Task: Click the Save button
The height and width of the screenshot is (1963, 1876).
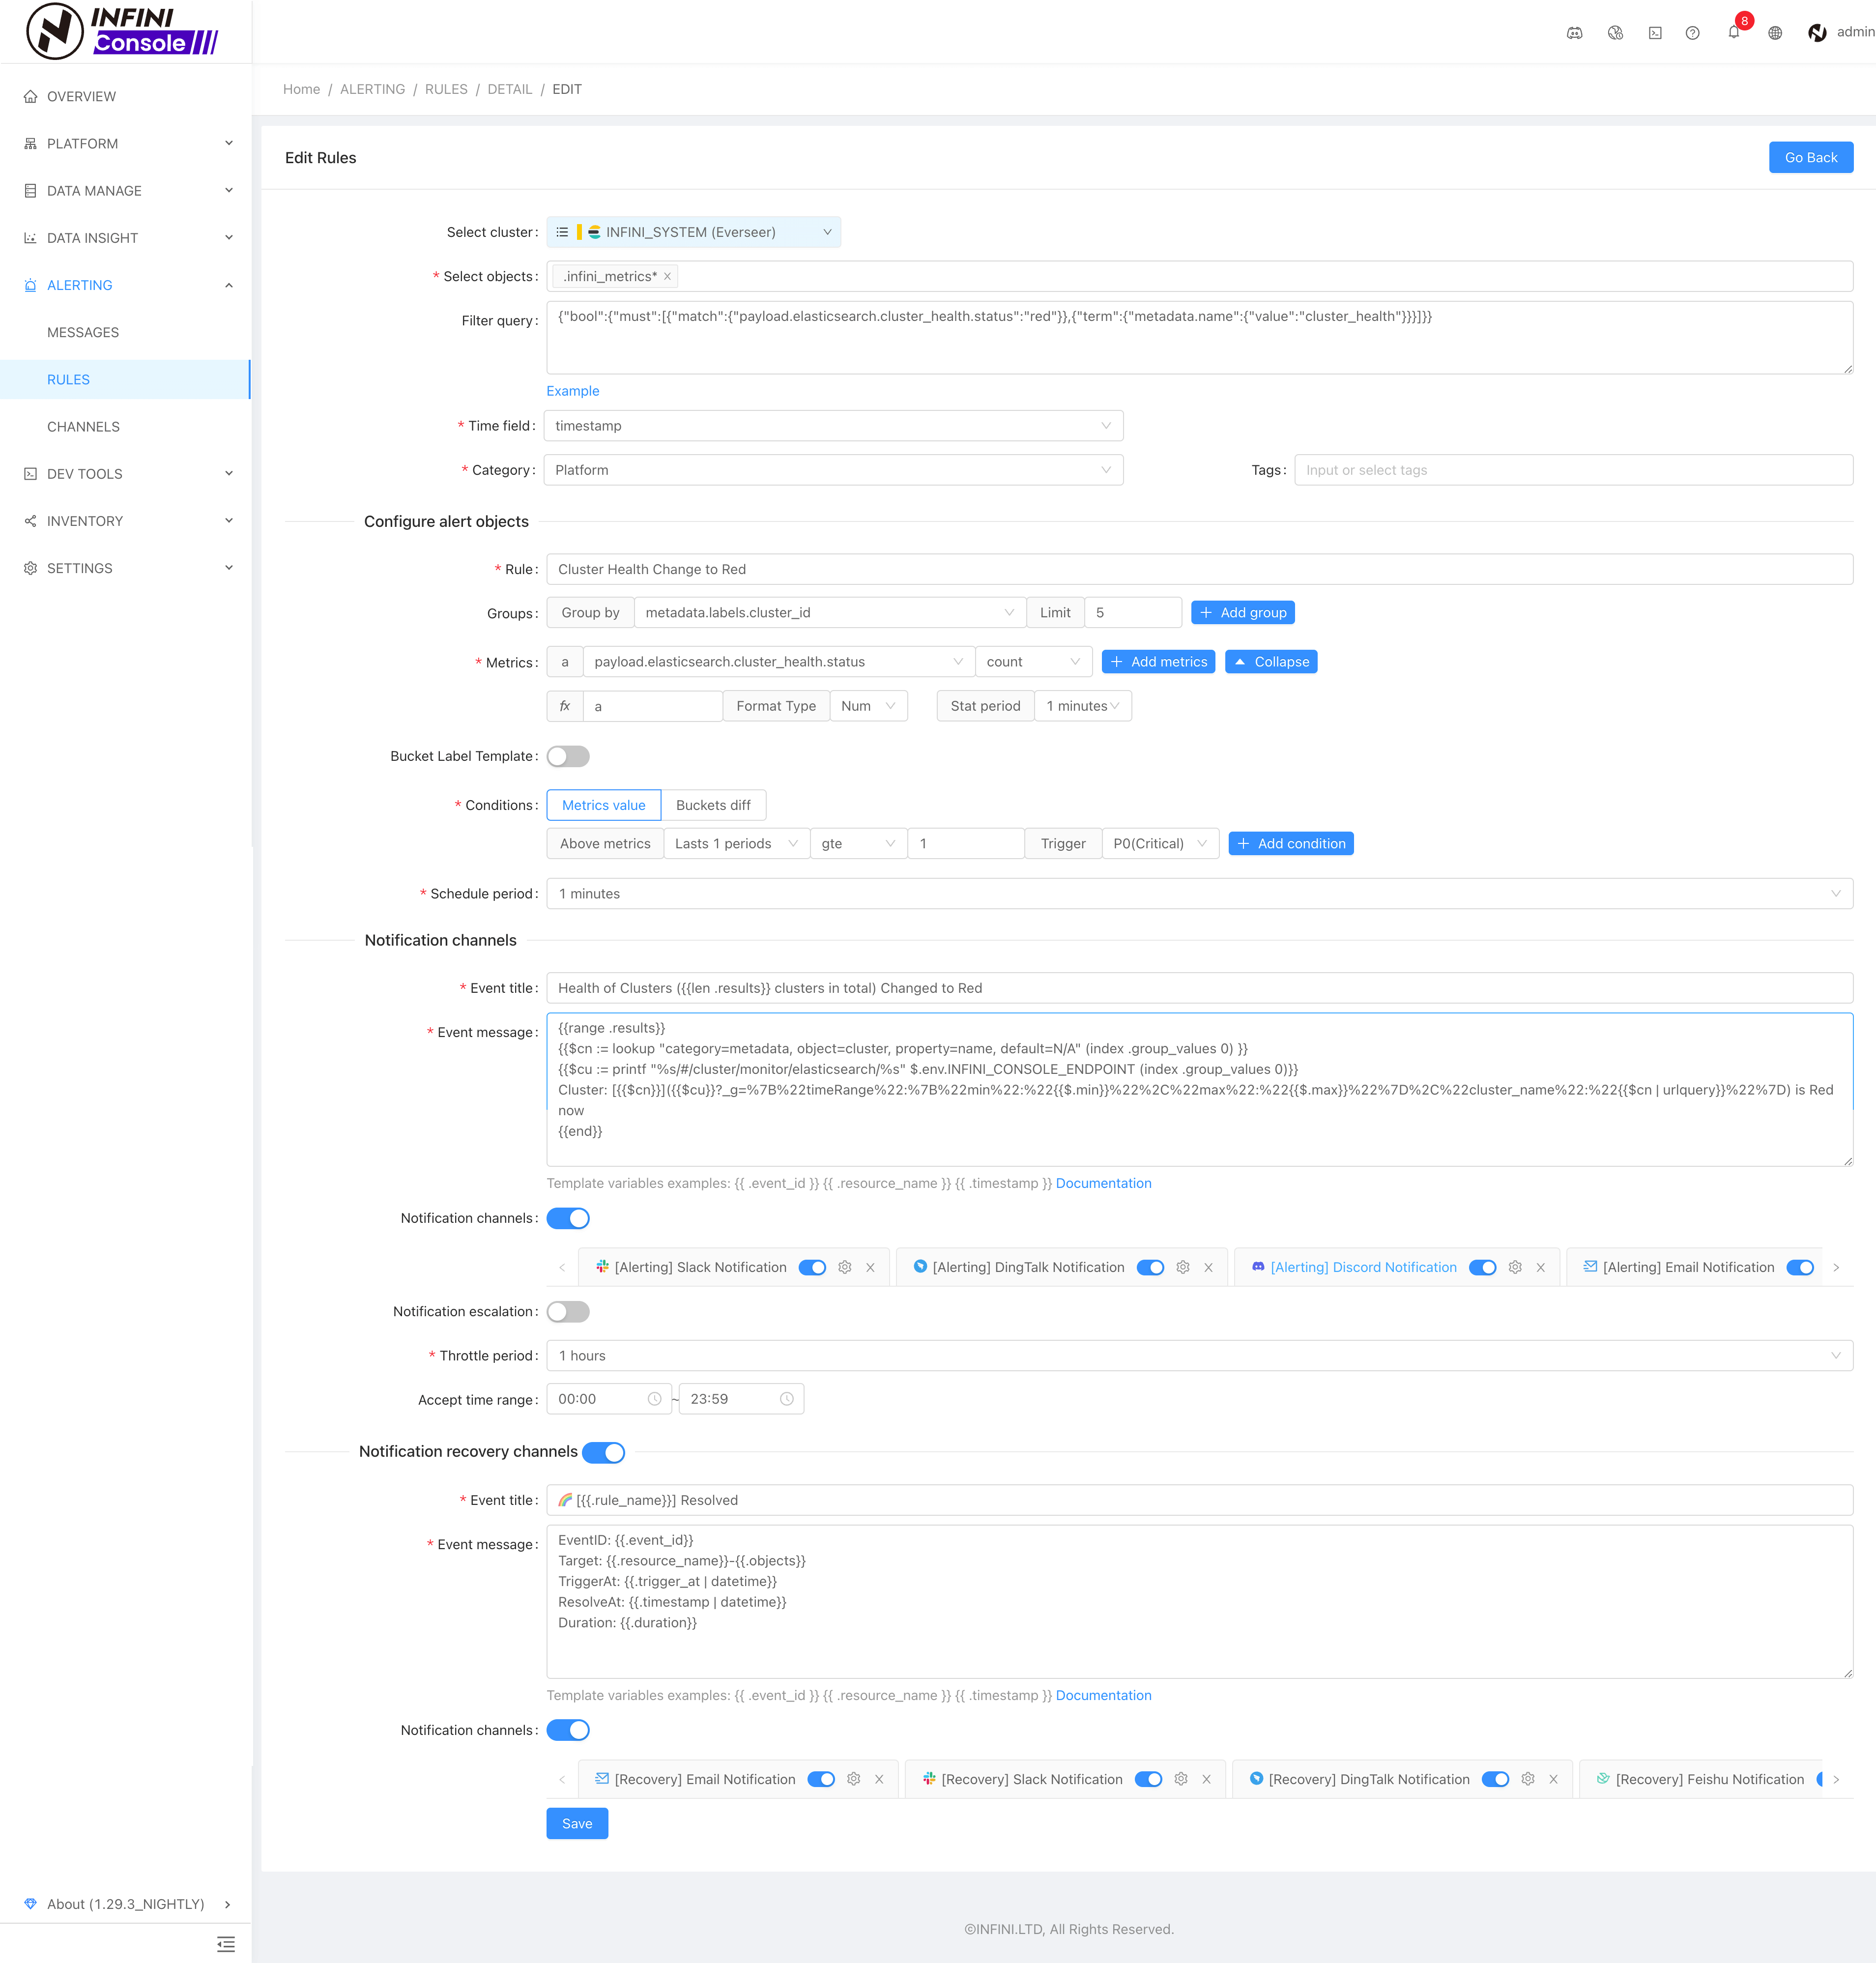Action: [577, 1823]
